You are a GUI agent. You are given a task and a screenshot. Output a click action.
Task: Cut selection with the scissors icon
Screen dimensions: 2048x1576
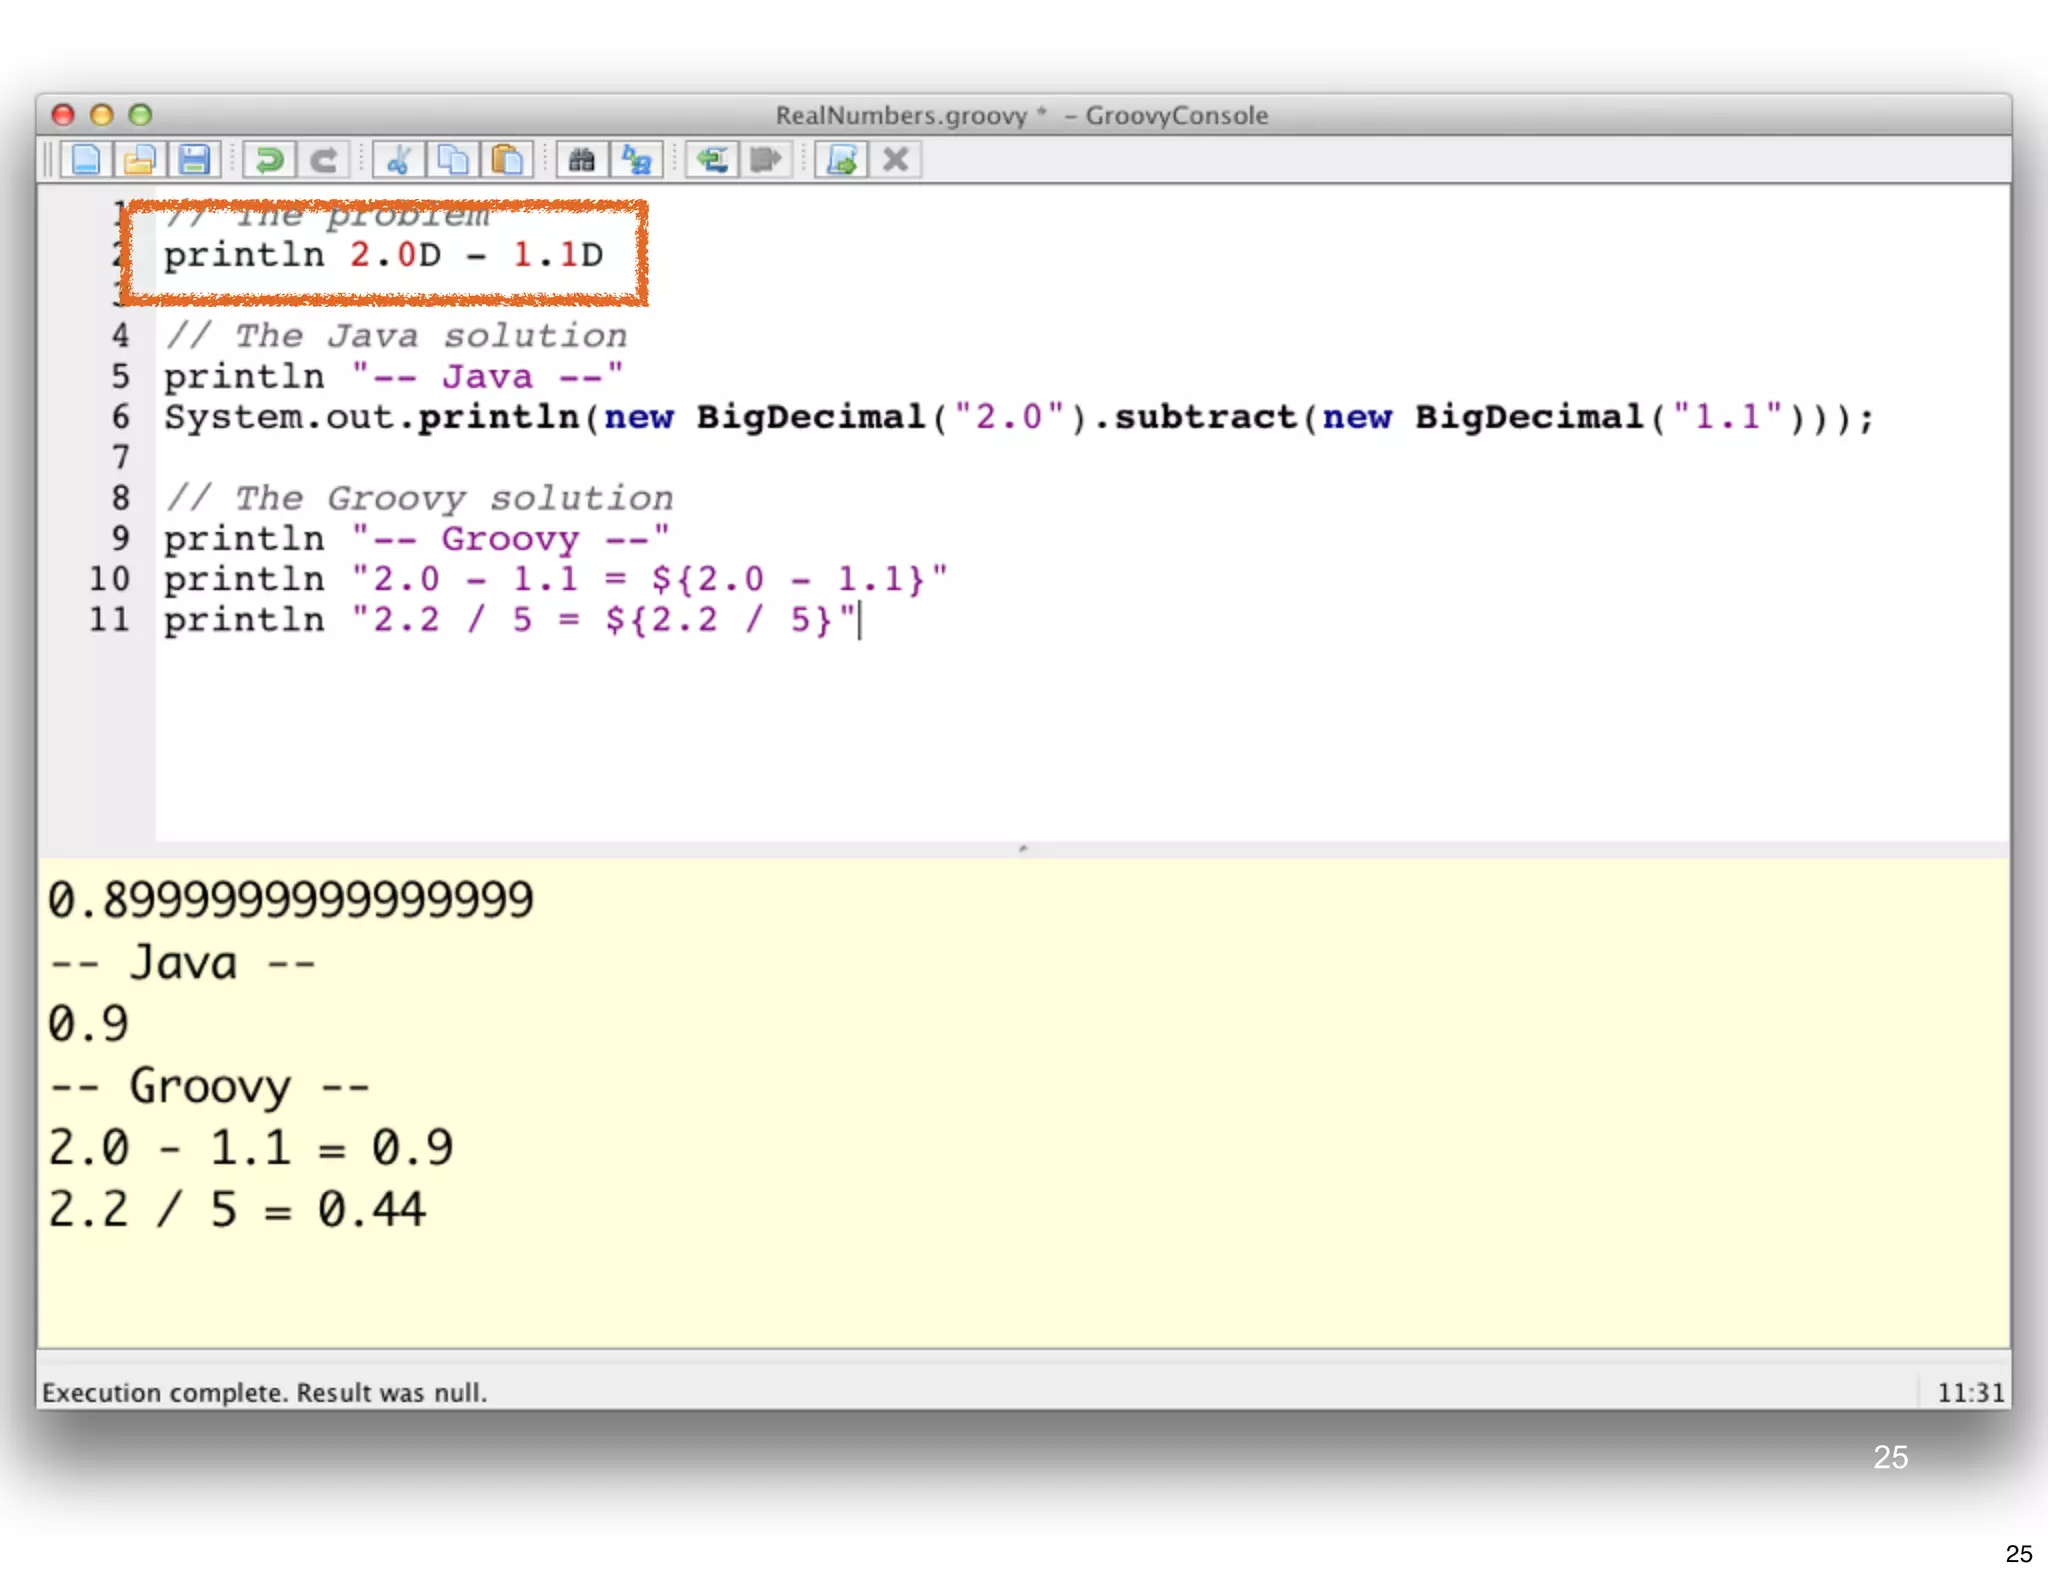(399, 160)
